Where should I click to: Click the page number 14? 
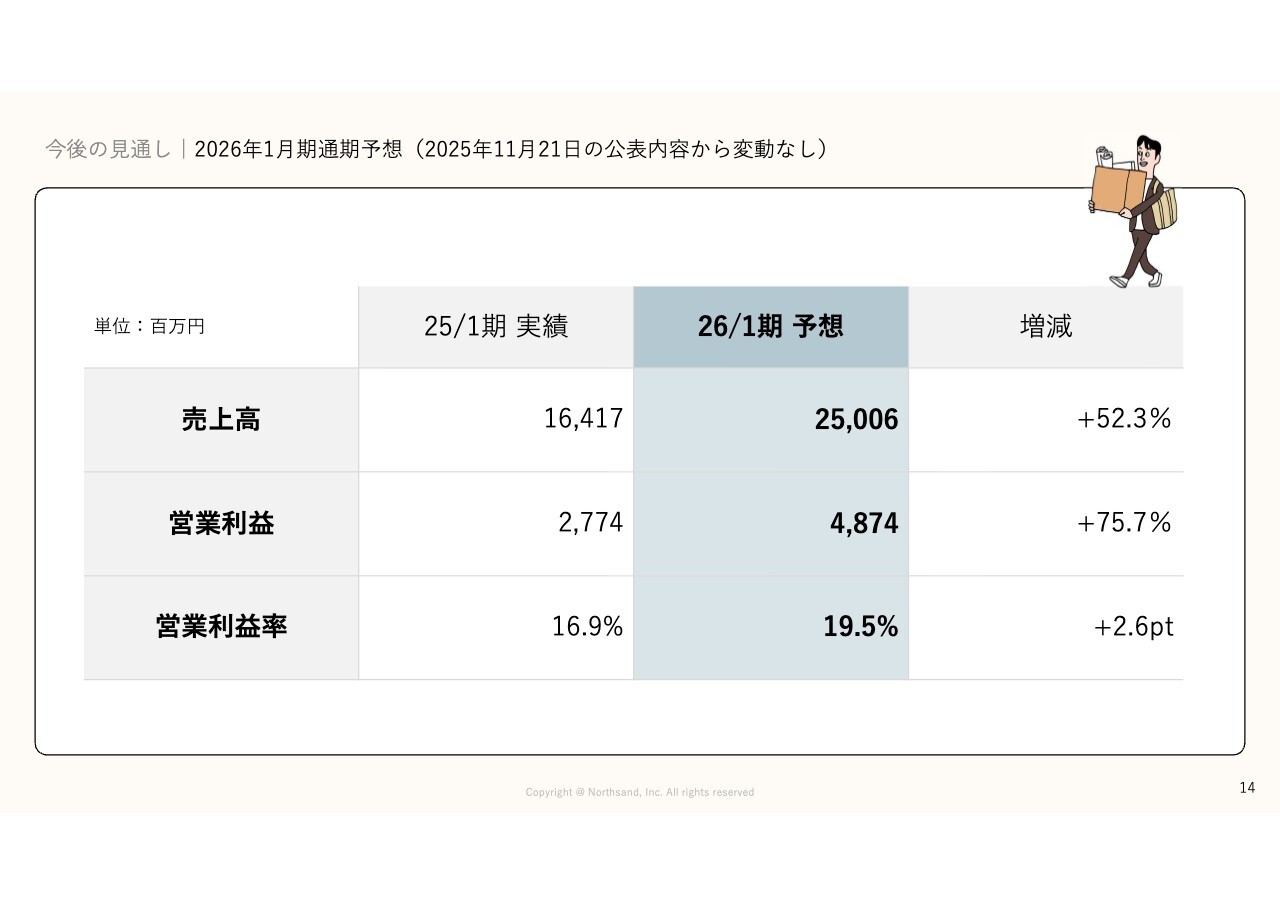click(x=1246, y=788)
